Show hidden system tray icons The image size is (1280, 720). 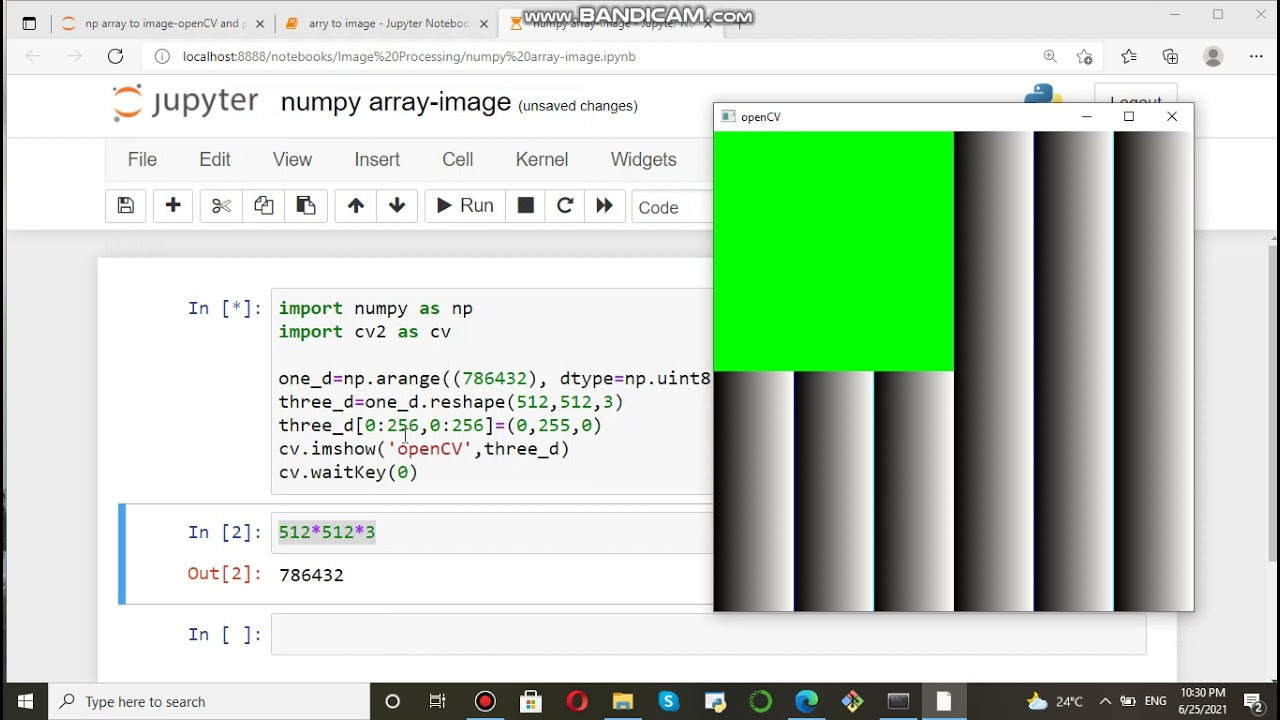1105,701
